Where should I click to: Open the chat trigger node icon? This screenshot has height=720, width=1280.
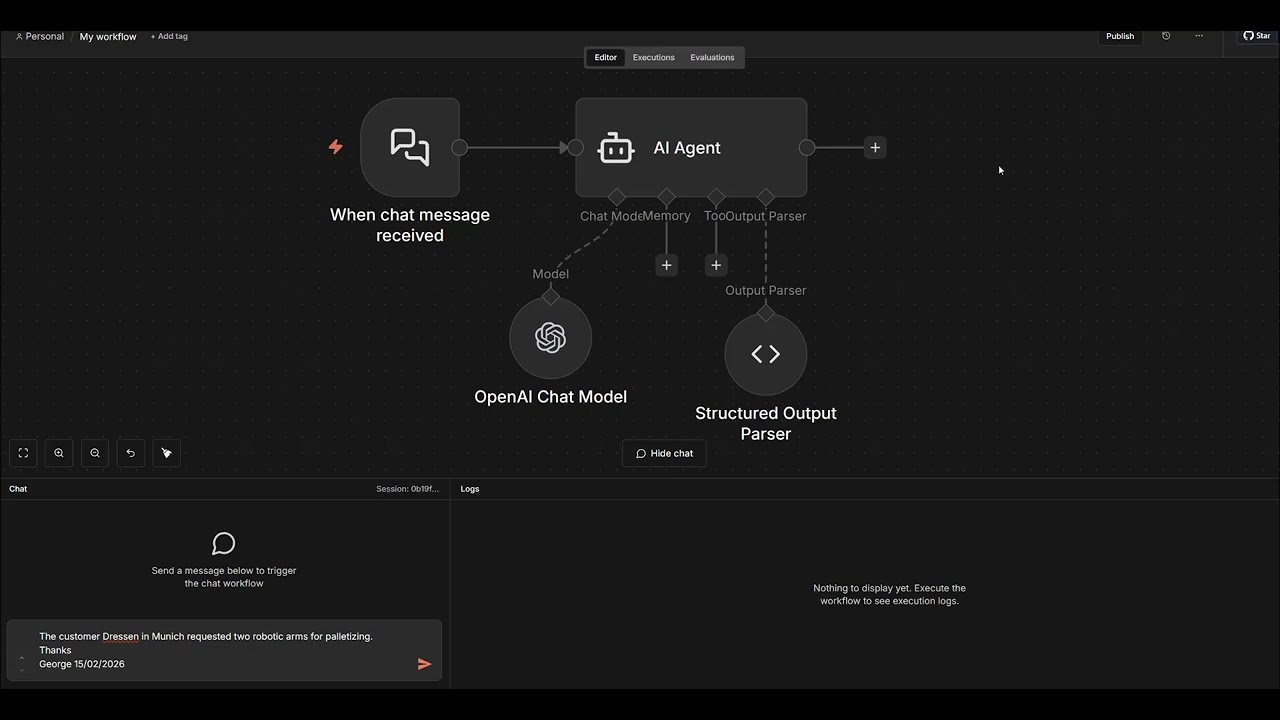[410, 147]
